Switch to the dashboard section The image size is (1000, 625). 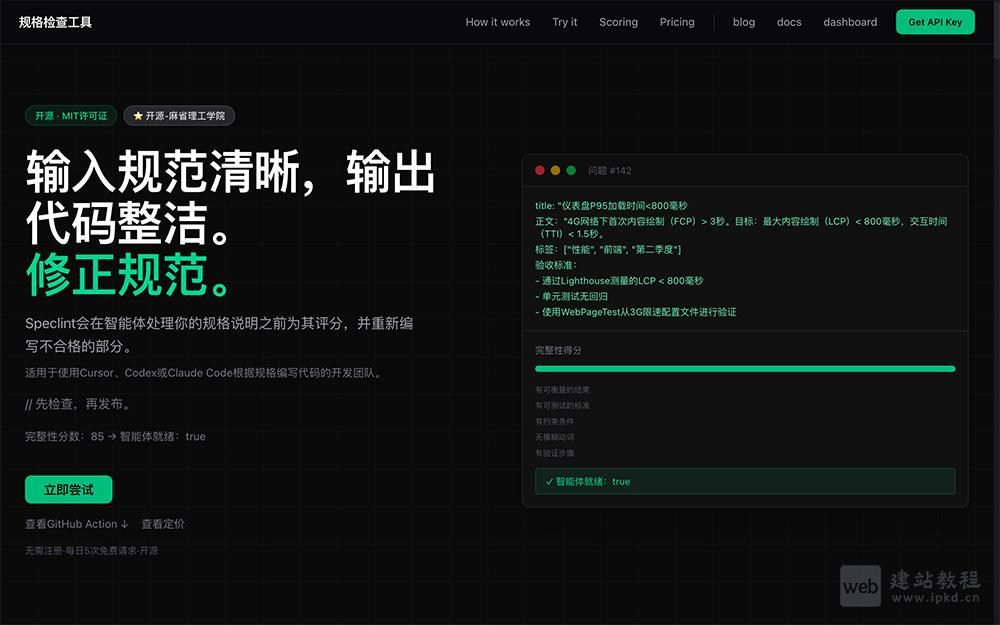(850, 21)
